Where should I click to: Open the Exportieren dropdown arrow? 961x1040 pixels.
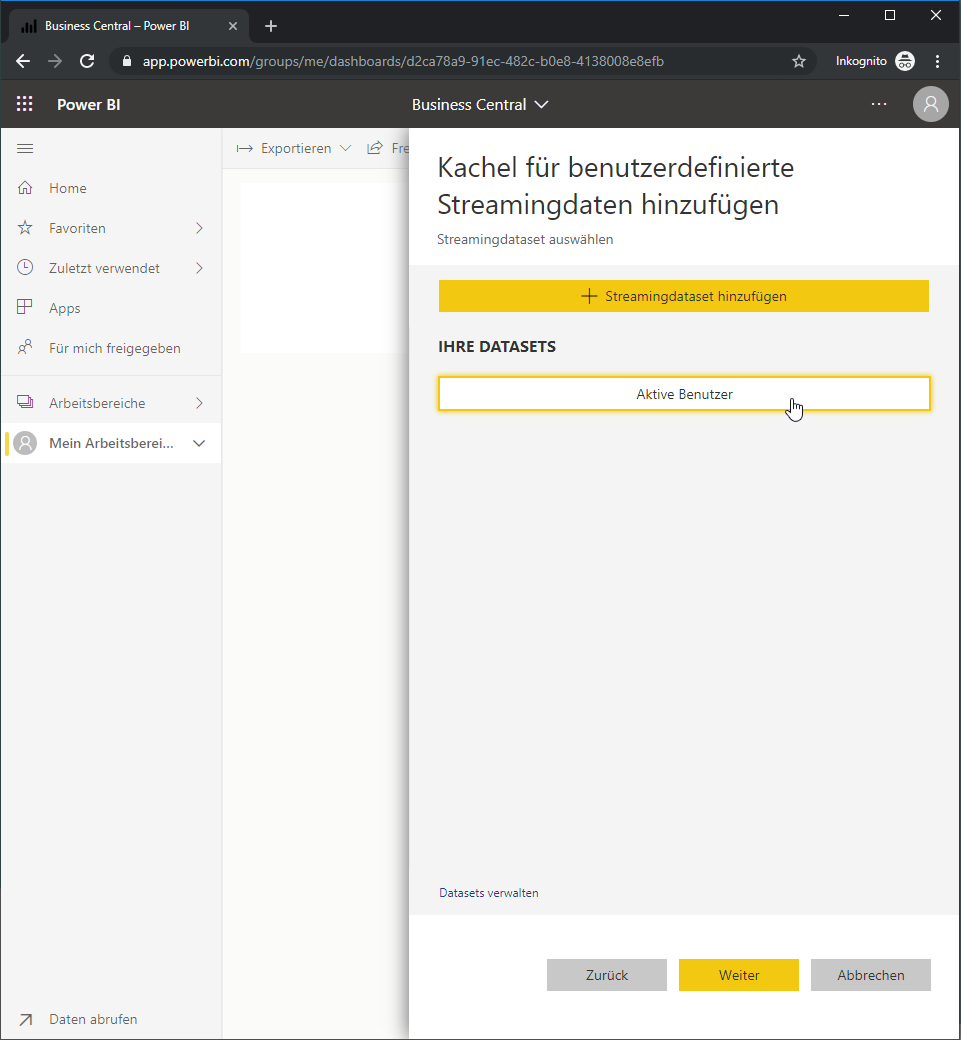pos(345,148)
